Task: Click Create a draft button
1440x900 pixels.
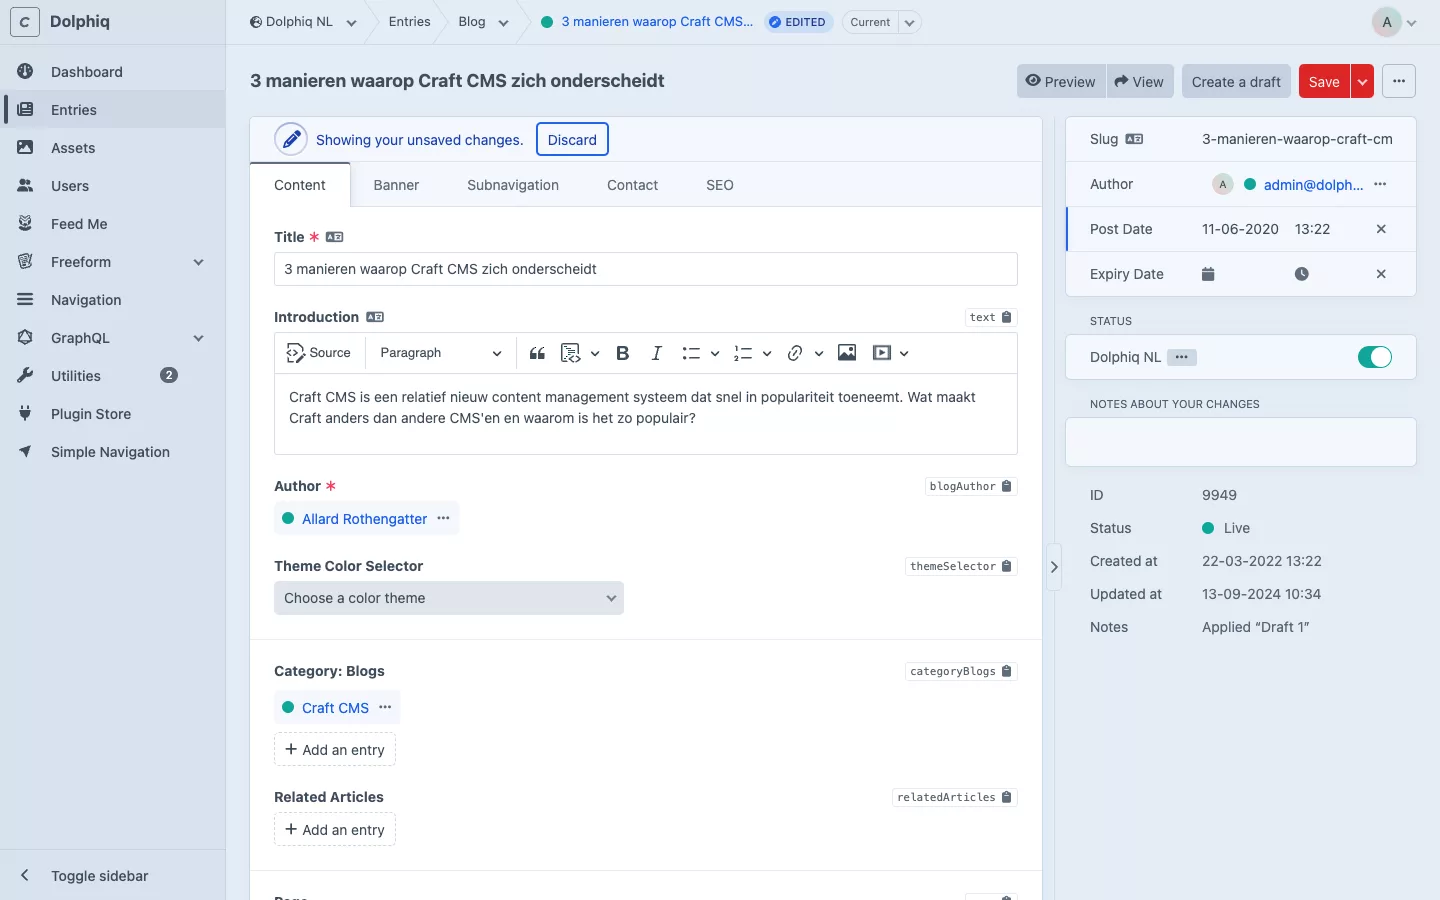Action: (x=1236, y=82)
